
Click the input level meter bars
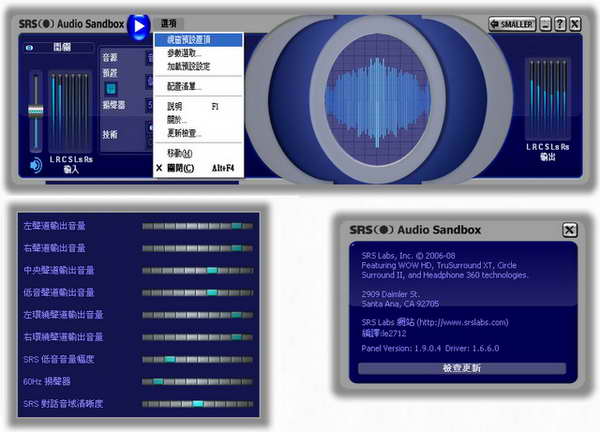click(70, 112)
